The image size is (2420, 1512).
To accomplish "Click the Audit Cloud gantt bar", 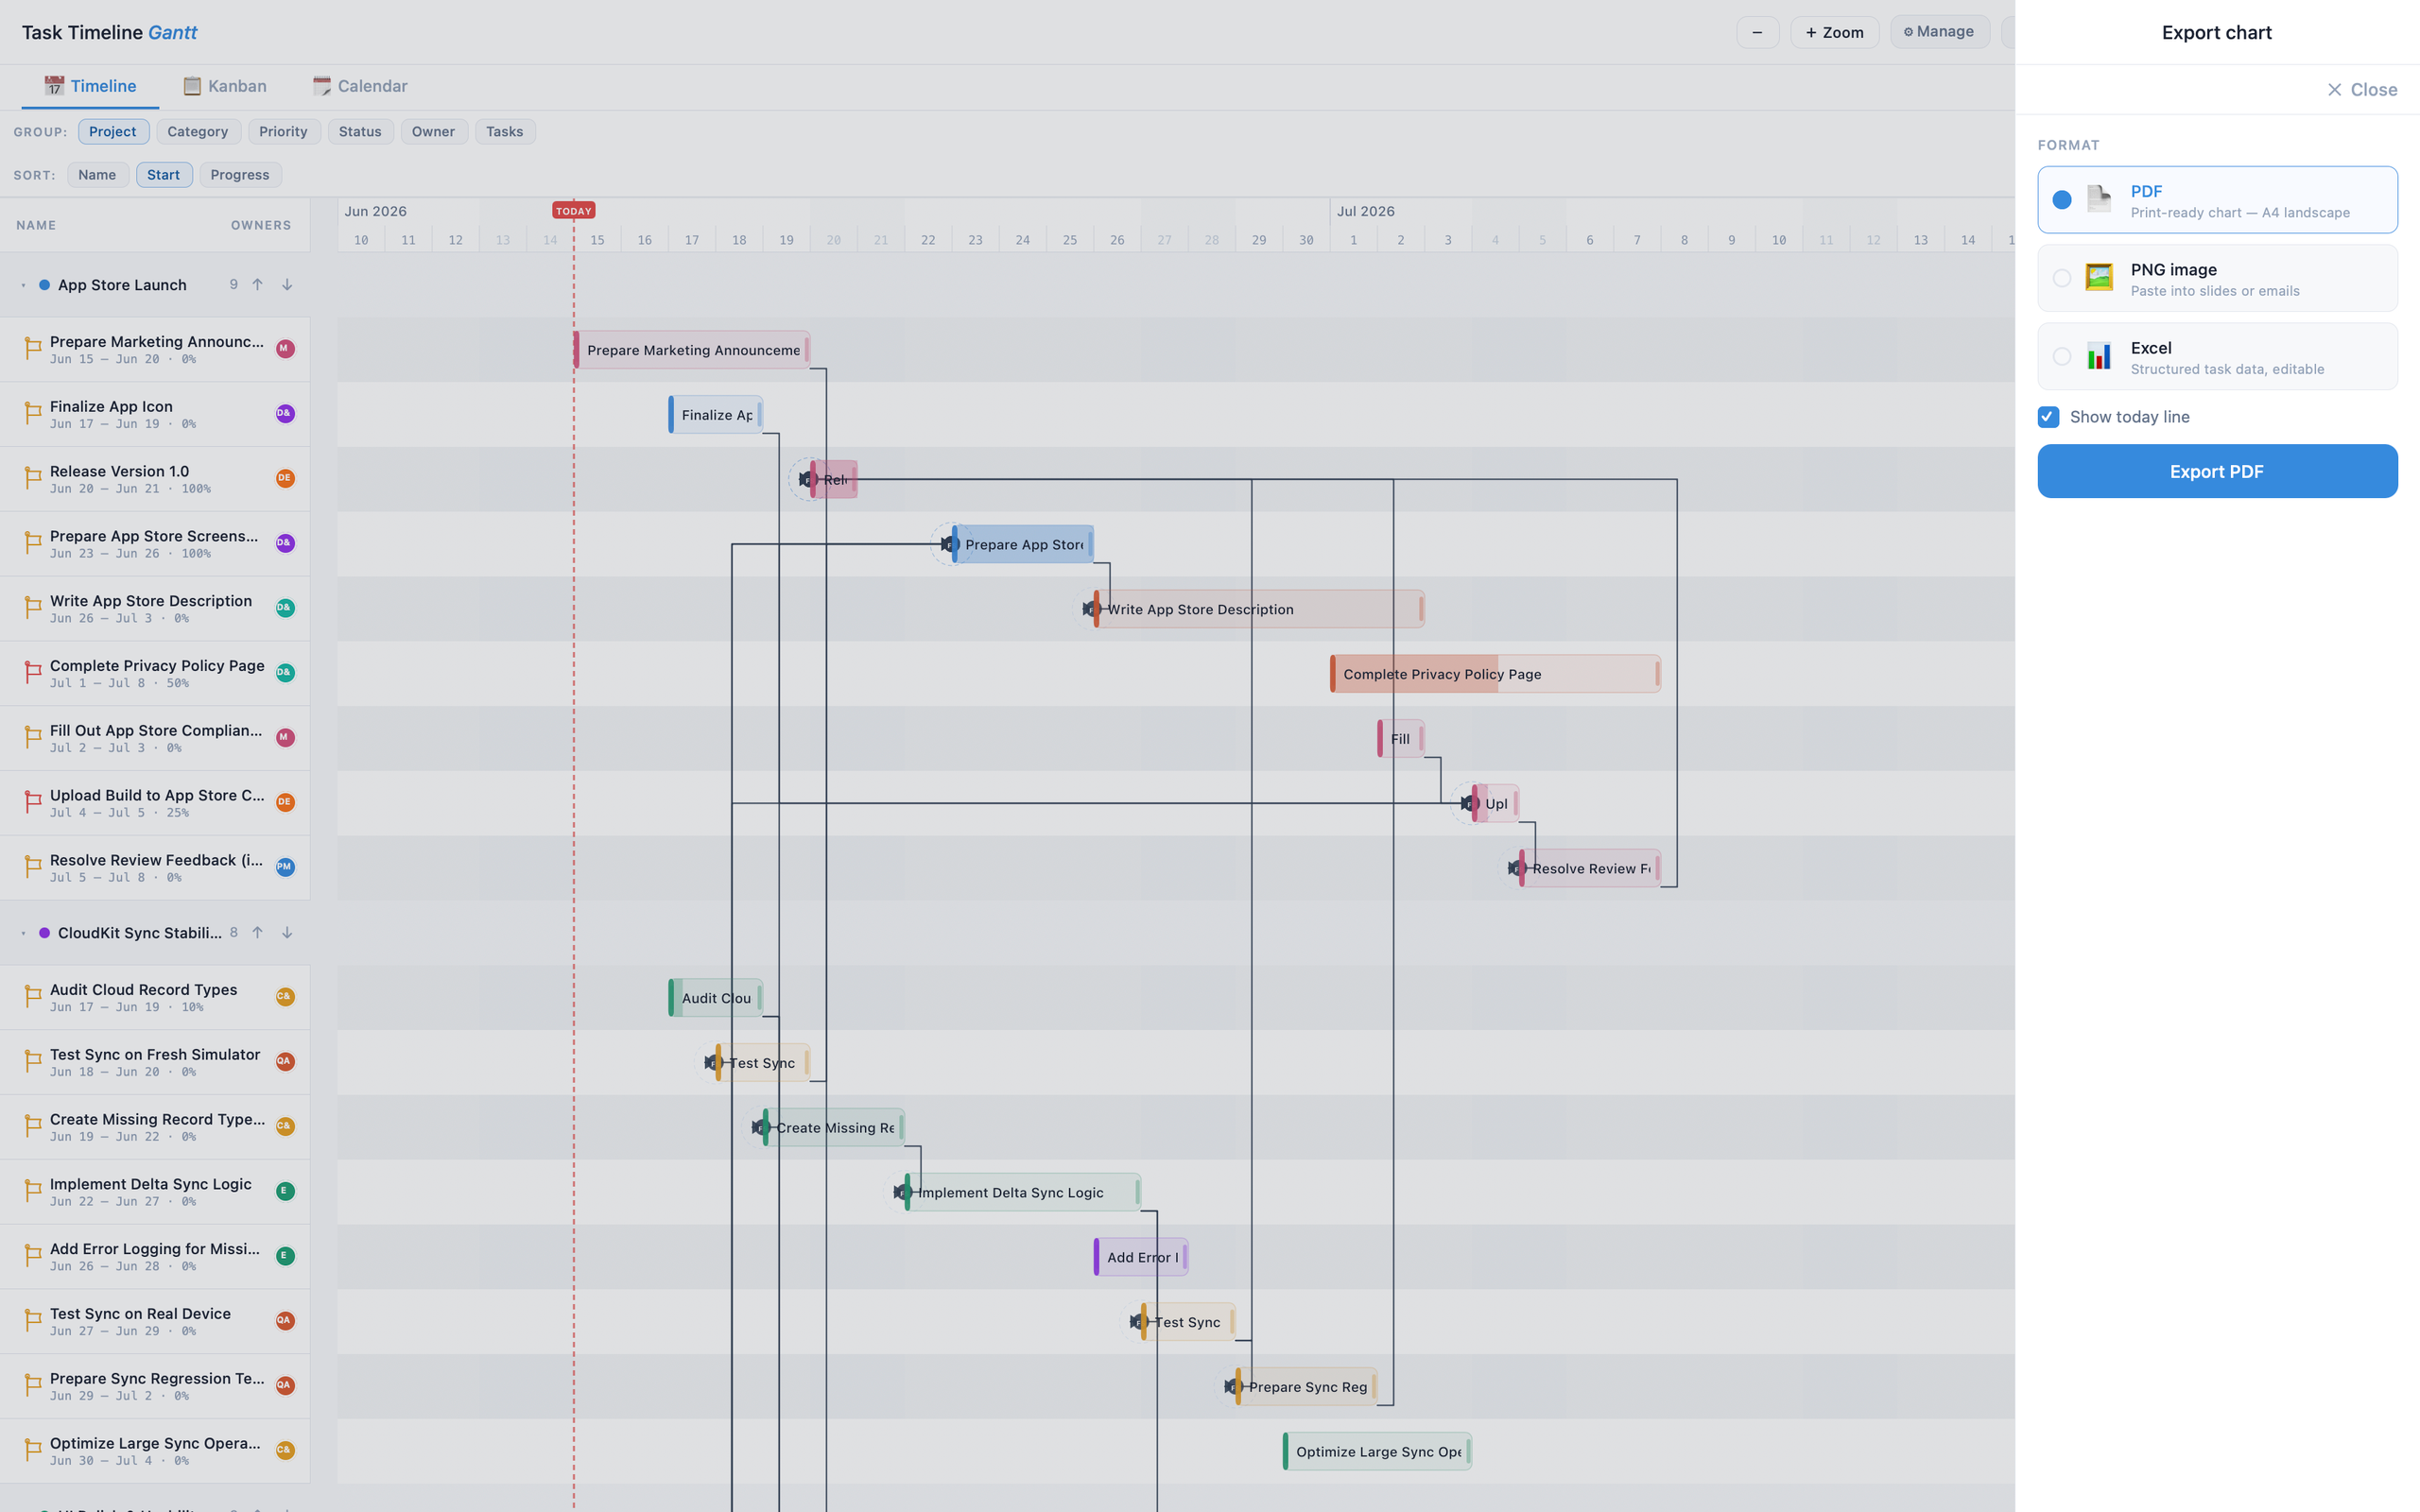I will pyautogui.click(x=715, y=998).
